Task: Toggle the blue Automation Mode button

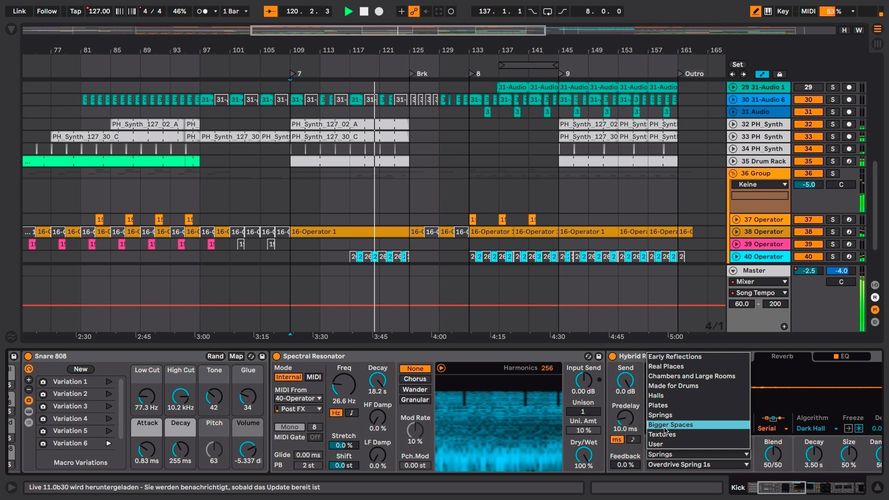Action: 762,74
